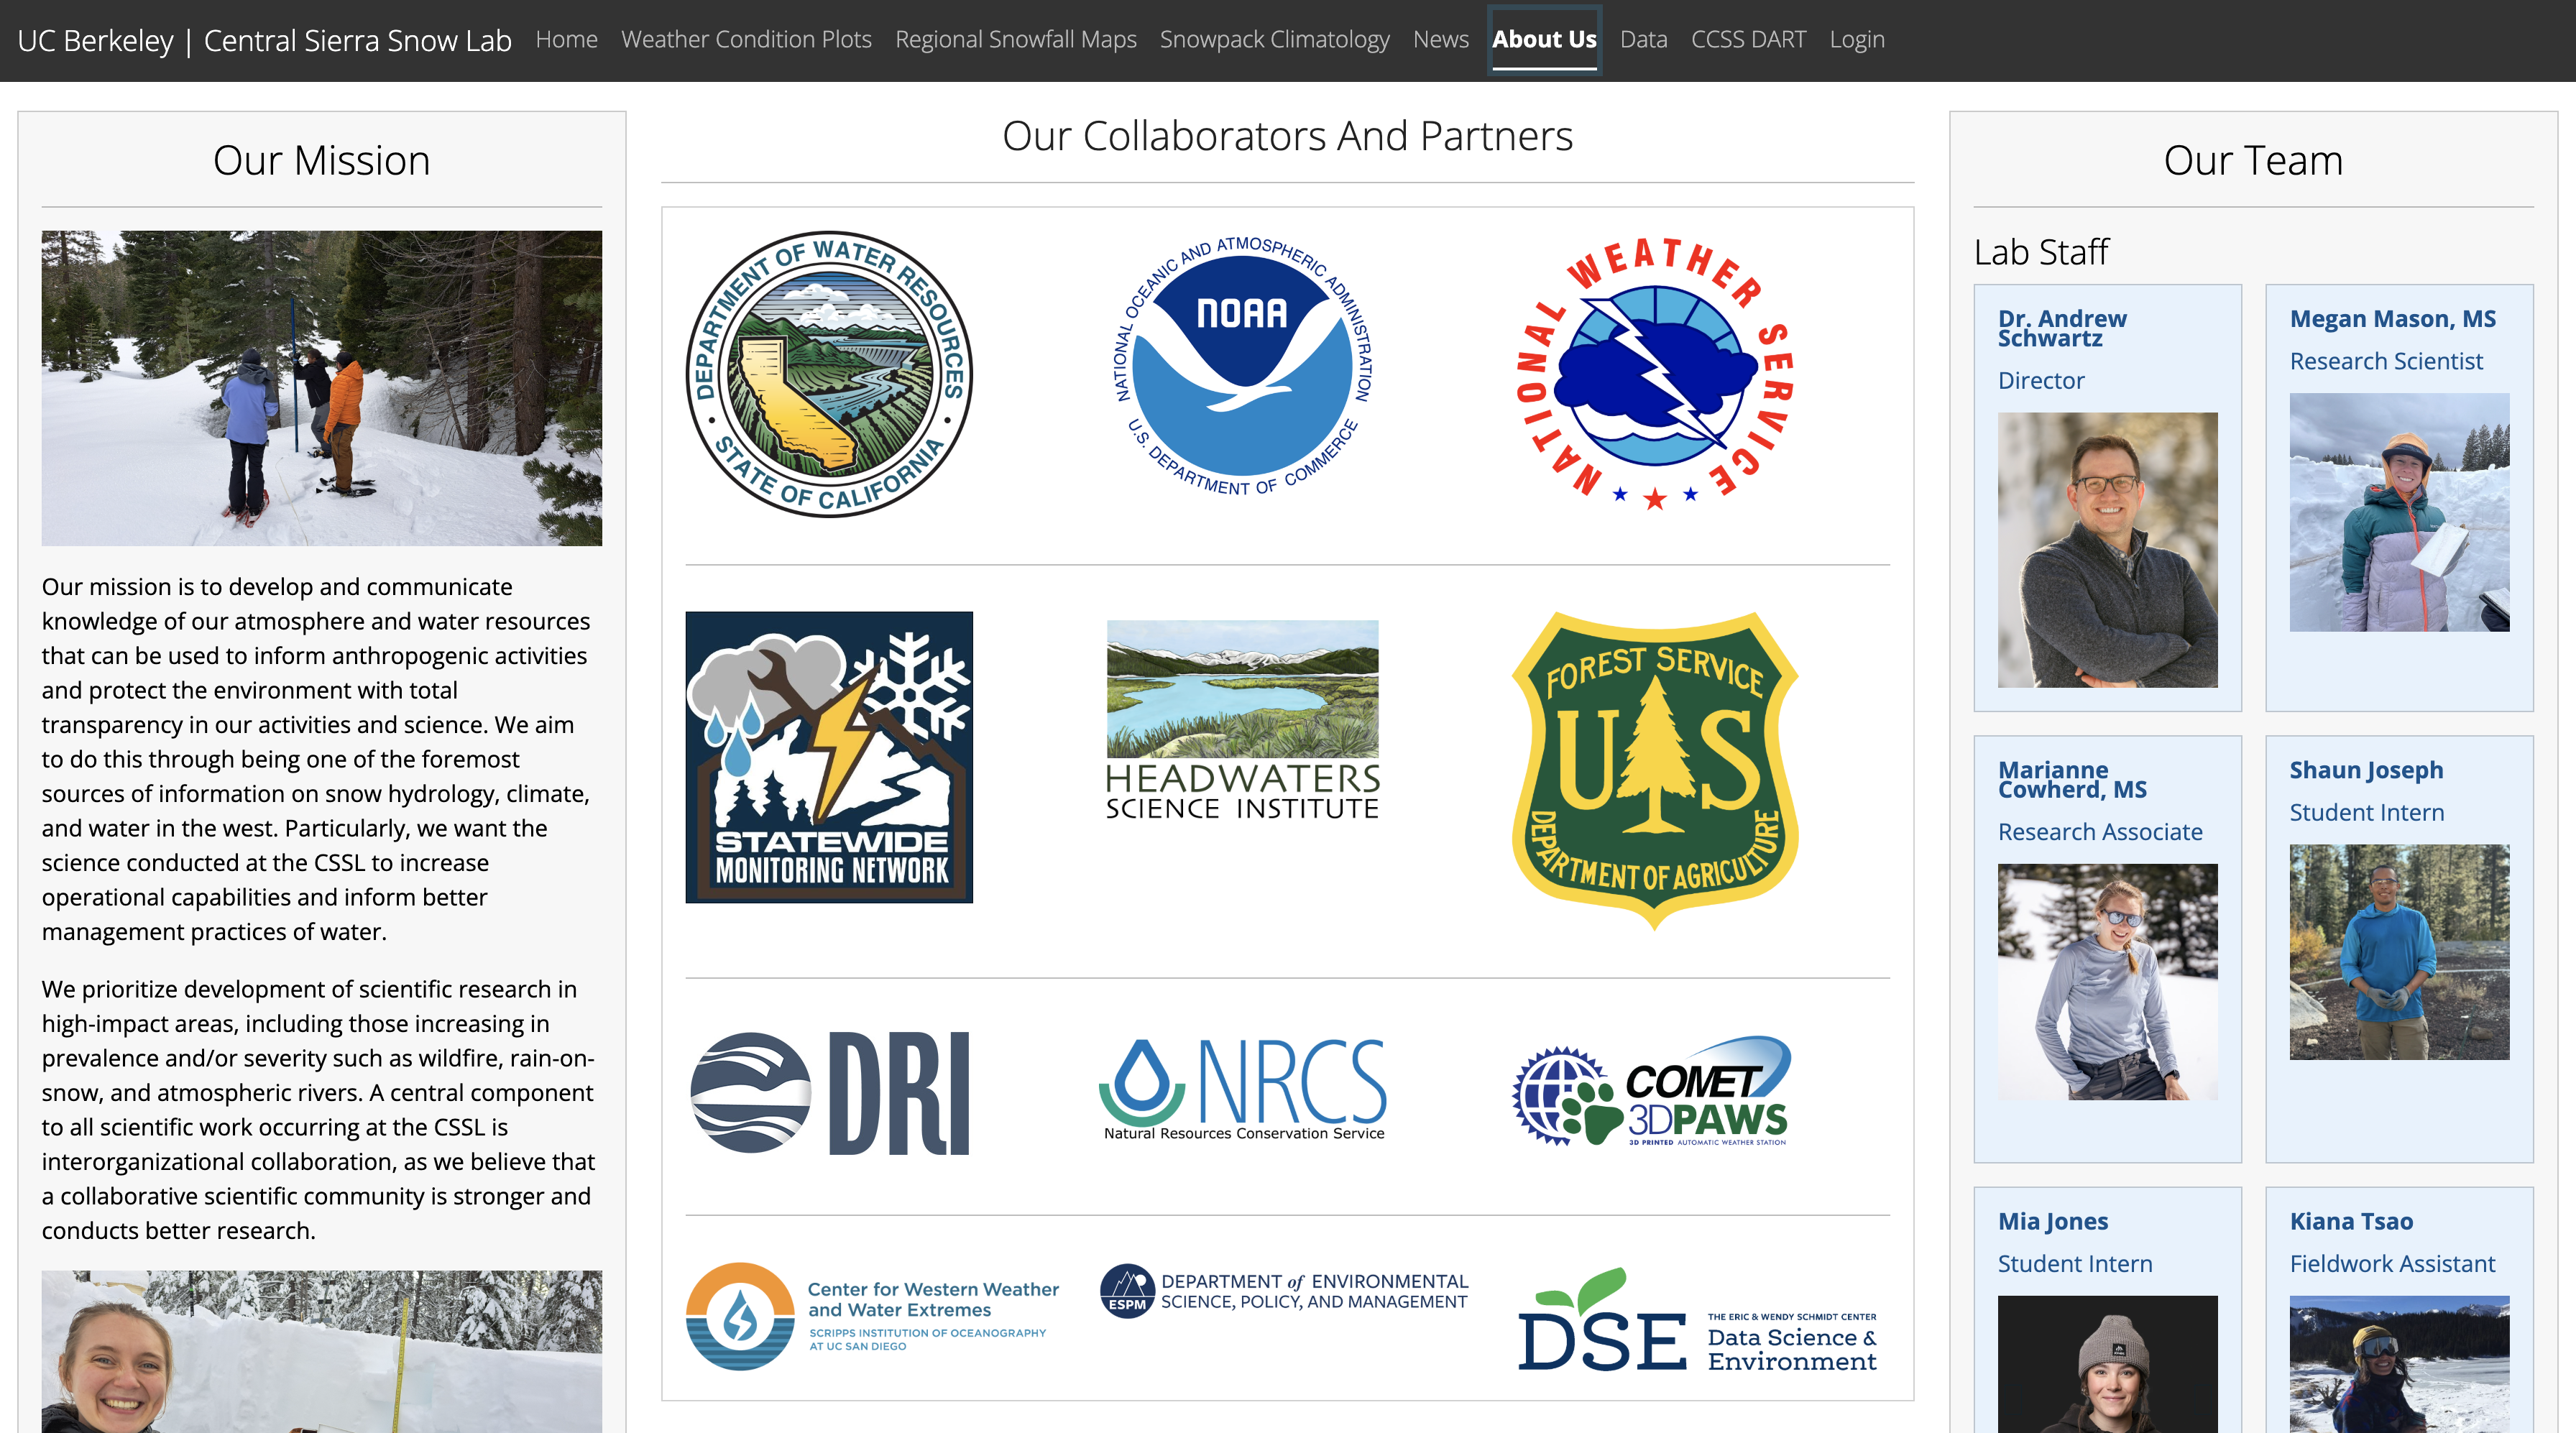Click UC Berkeley | Central Sierra Snow Lab brand
Image resolution: width=2576 pixels, height=1433 pixels.
pyautogui.click(x=264, y=41)
